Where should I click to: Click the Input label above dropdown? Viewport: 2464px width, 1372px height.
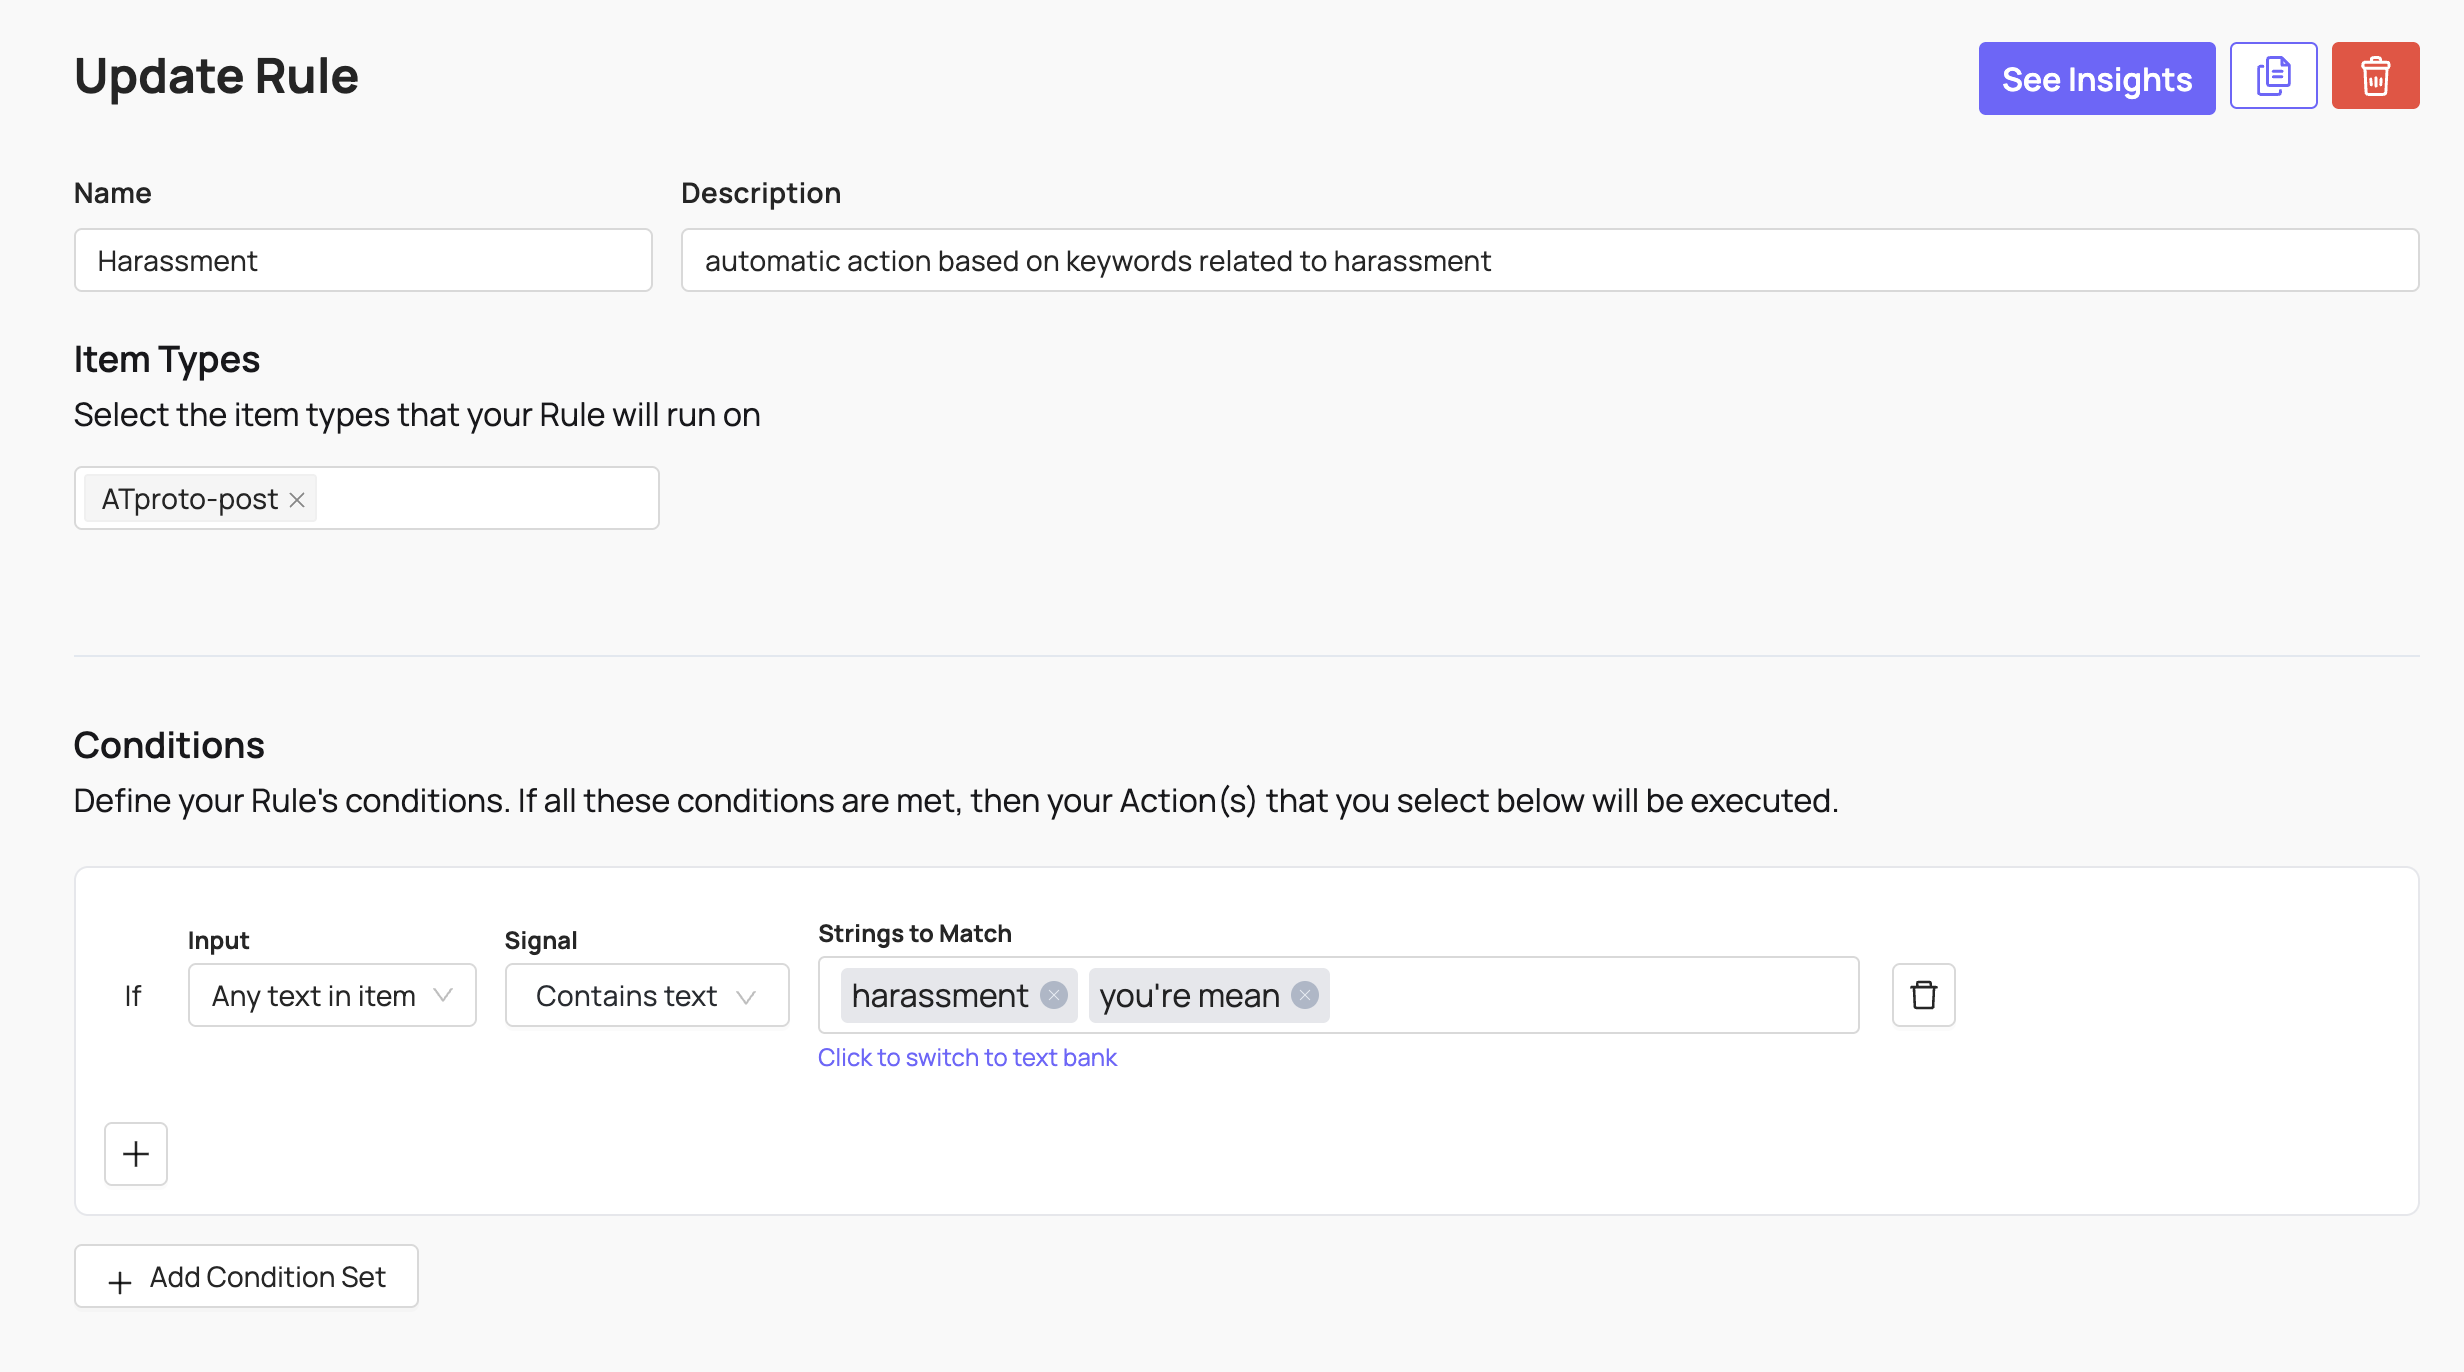[x=219, y=941]
